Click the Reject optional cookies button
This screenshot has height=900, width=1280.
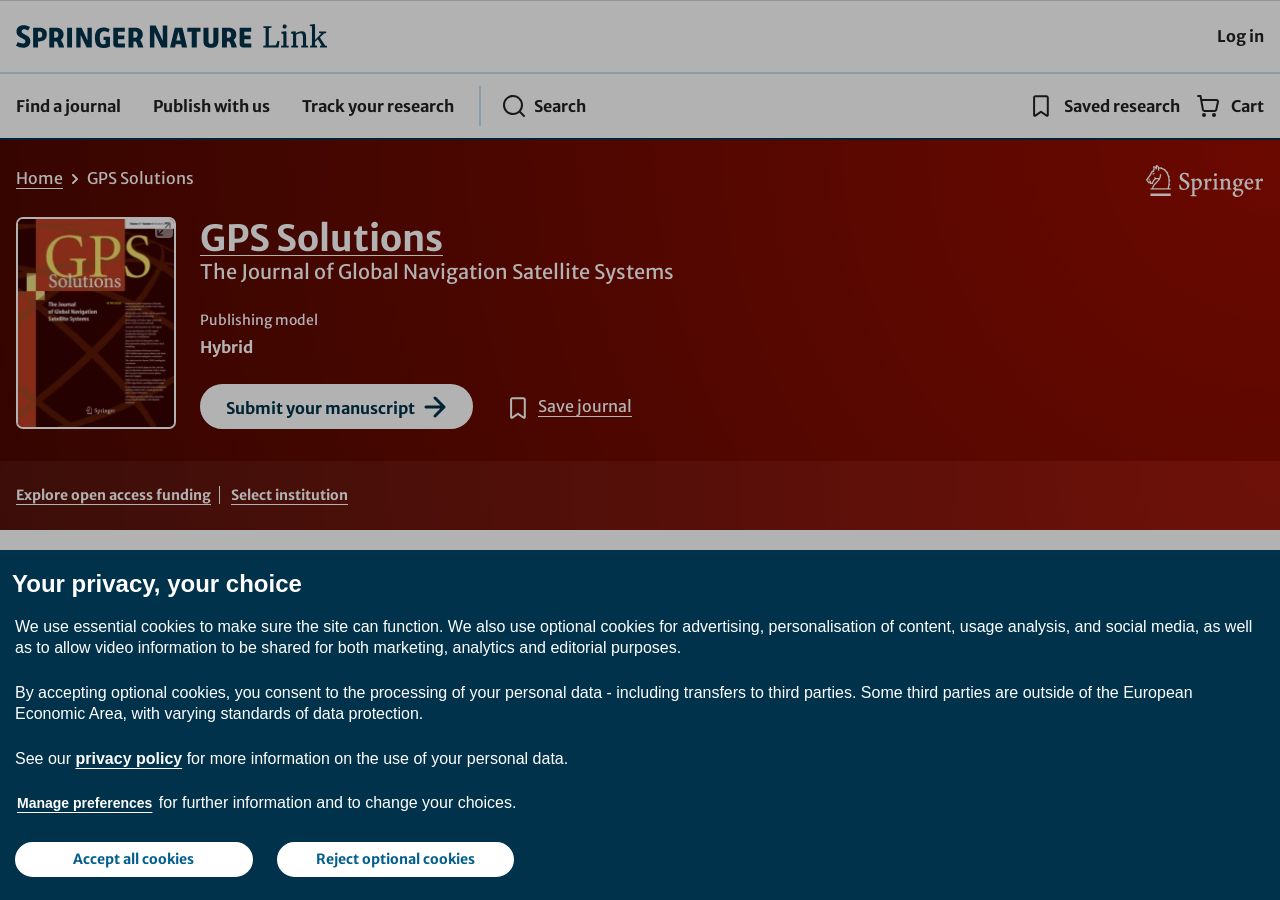click(x=395, y=859)
